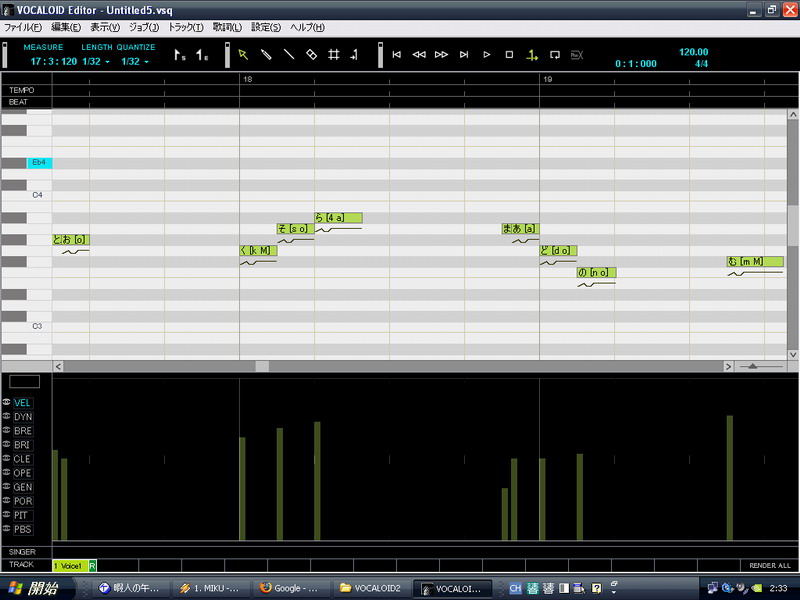Viewport: 800px width, 600px height.
Task: Select the 1 Voice1 track tab
Action: tap(70, 566)
